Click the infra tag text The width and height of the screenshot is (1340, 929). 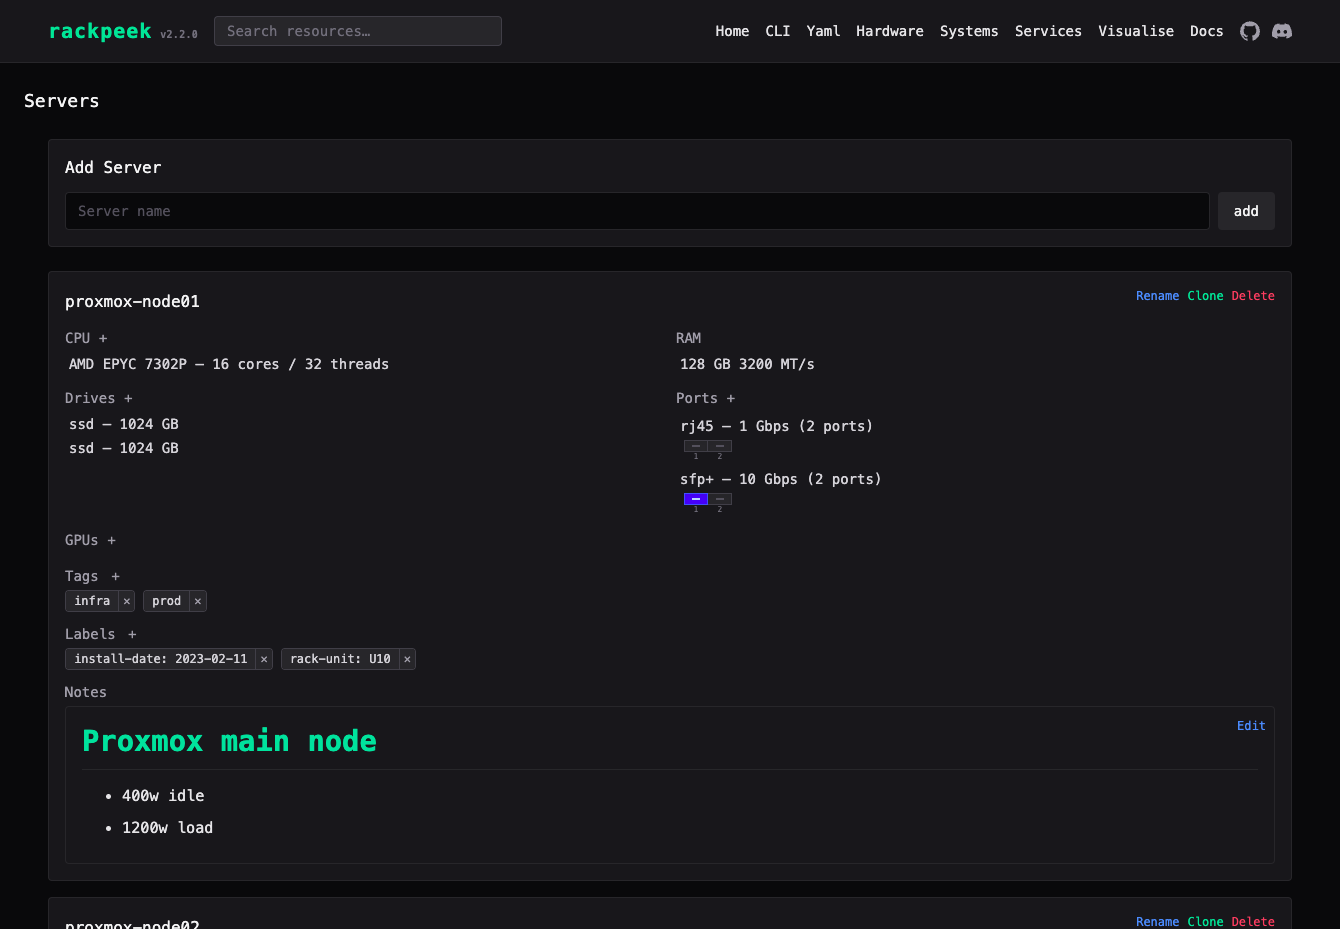(92, 601)
